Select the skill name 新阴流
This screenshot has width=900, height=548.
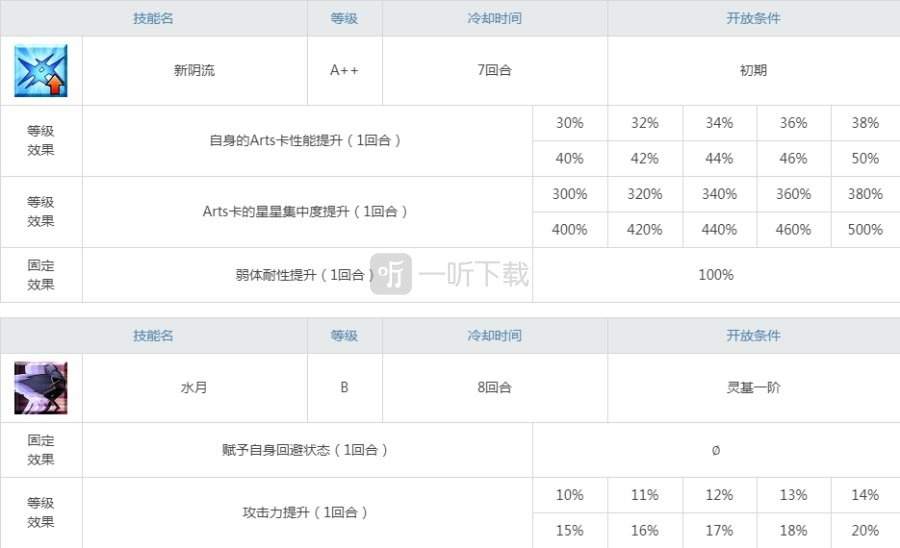click(195, 71)
